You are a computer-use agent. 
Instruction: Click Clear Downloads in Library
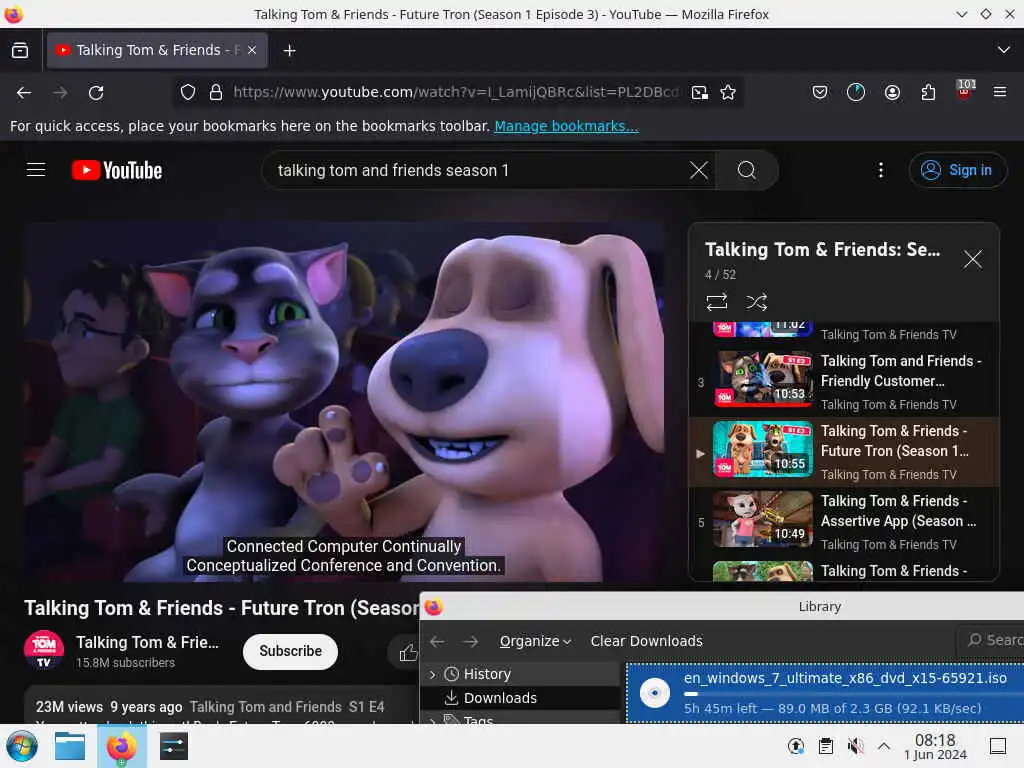(647, 641)
